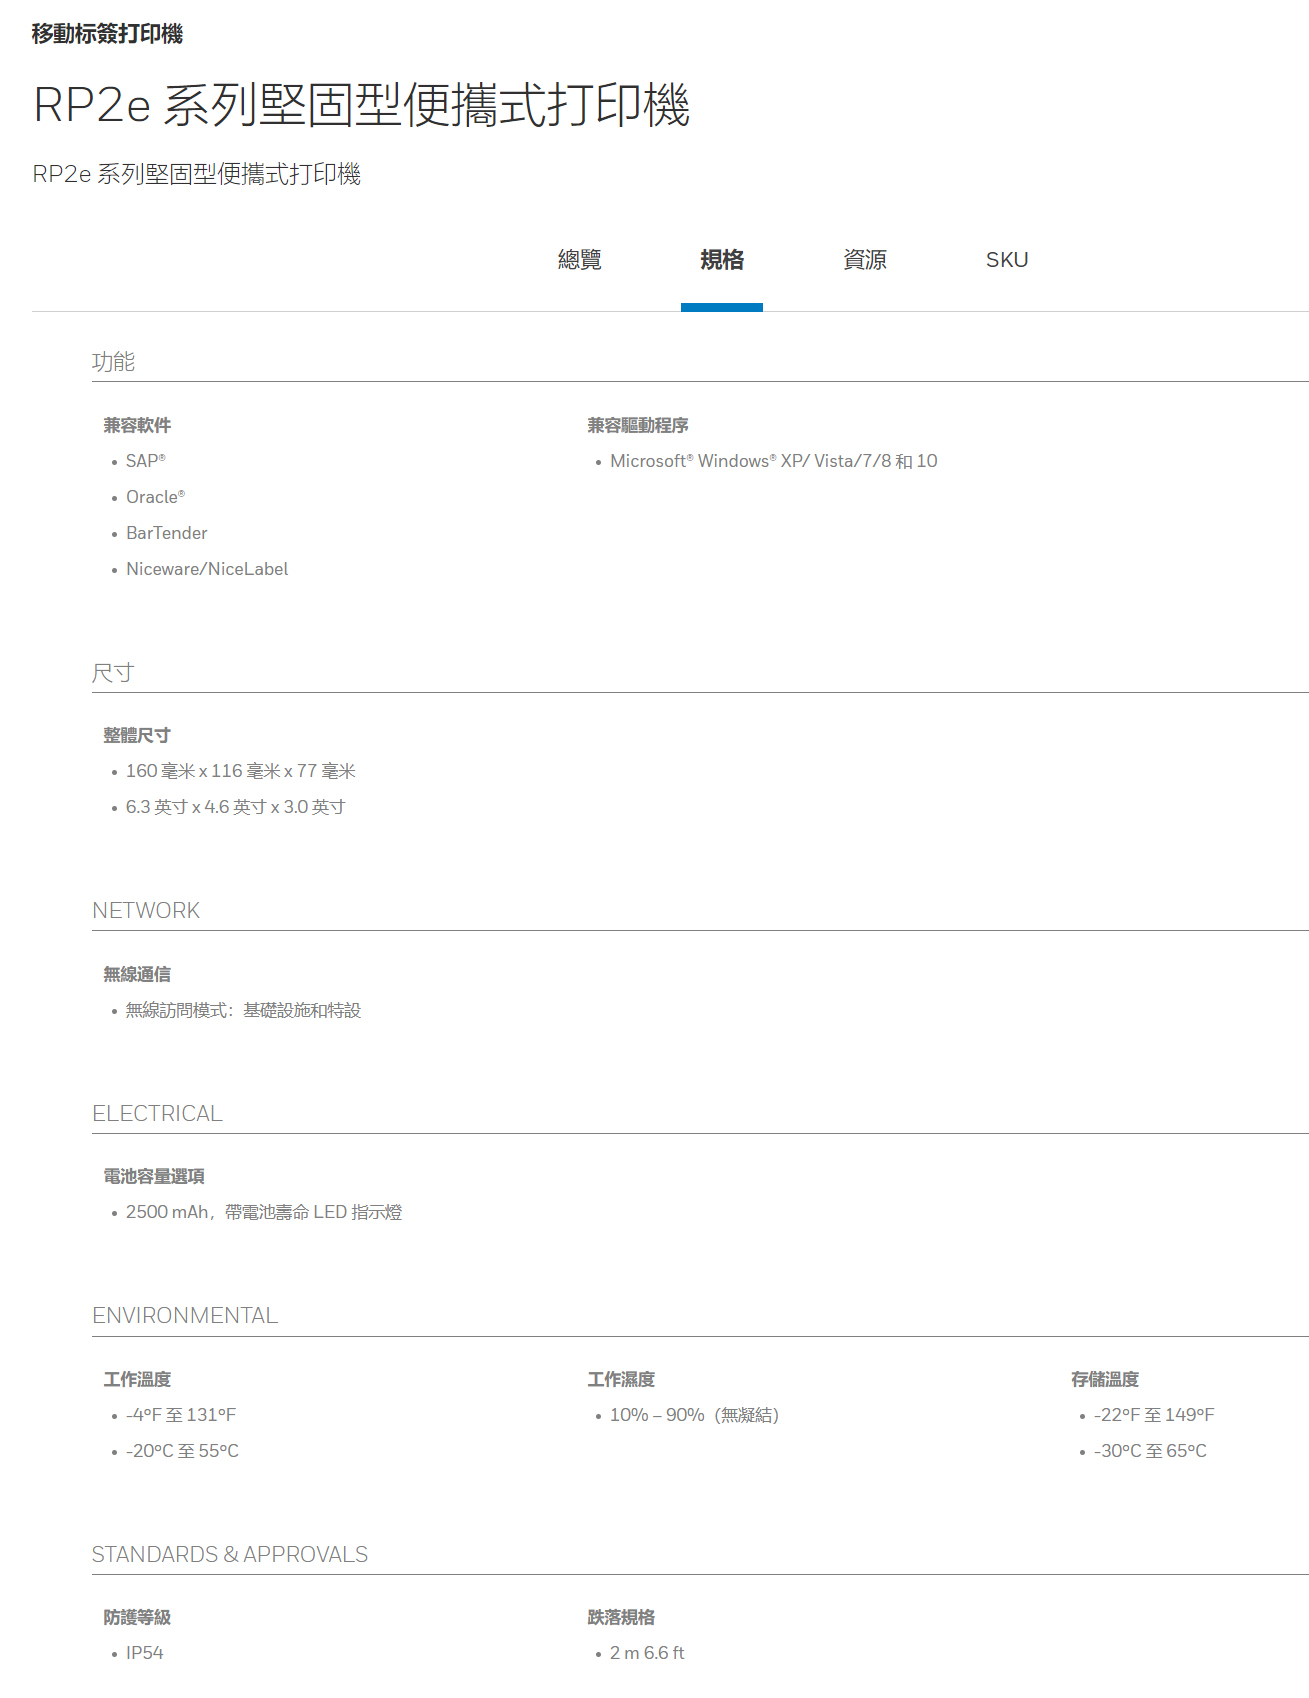This screenshot has height=1698, width=1309.
Task: Click the 尺寸 section heading
Action: (113, 673)
